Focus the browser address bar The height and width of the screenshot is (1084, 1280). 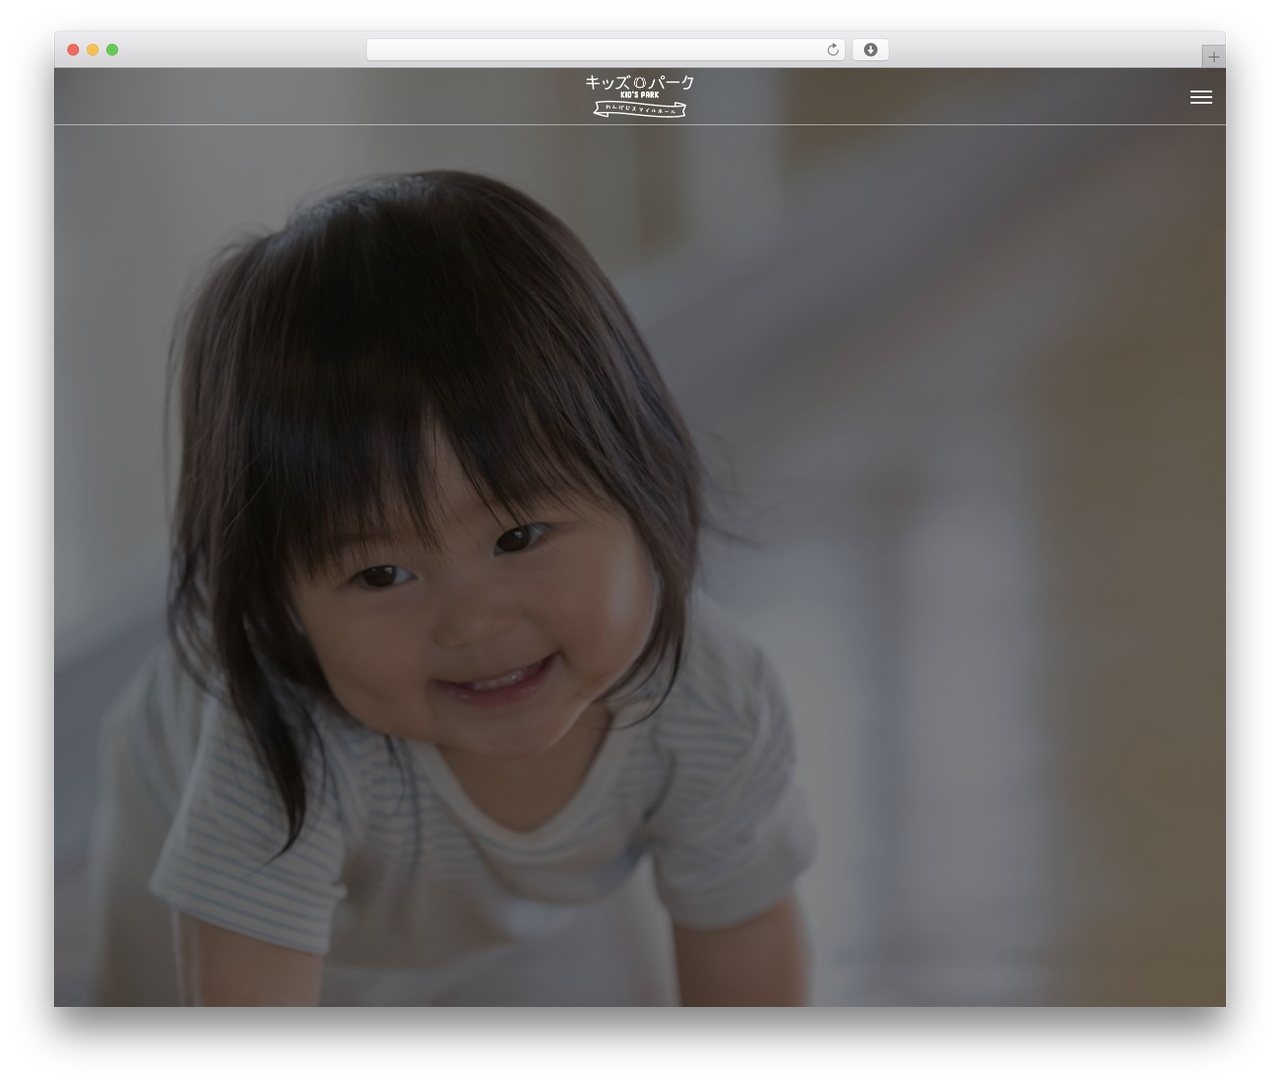605,50
